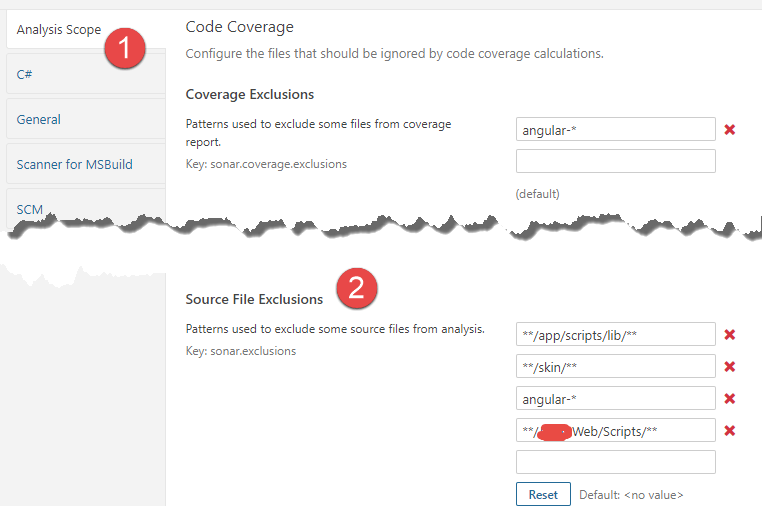Image resolution: width=762 pixels, height=506 pixels.
Task: Focus the empty source exclusion input
Action: 616,462
